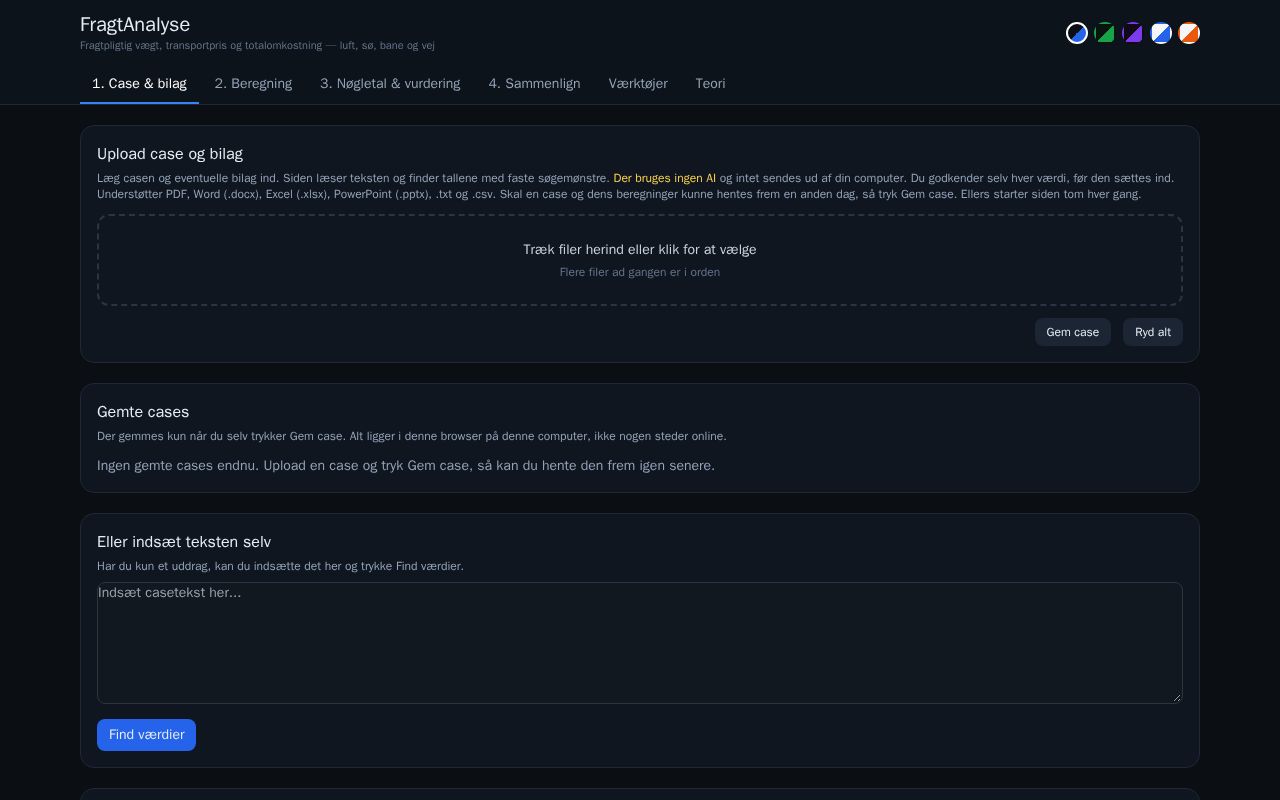The height and width of the screenshot is (800, 1280).
Task: Switch to the Teori tab
Action: click(x=710, y=84)
